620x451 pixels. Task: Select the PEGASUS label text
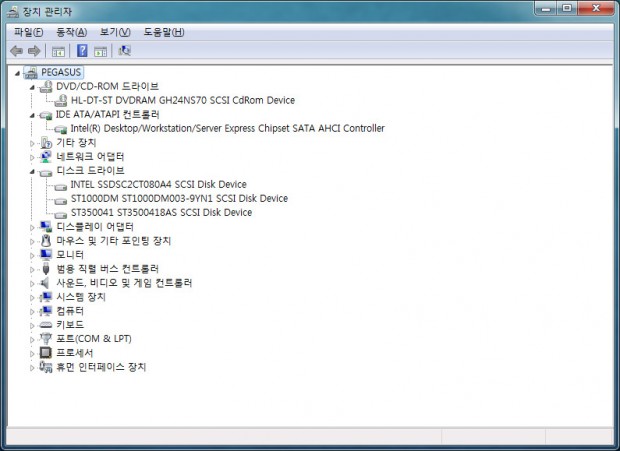pos(61,72)
